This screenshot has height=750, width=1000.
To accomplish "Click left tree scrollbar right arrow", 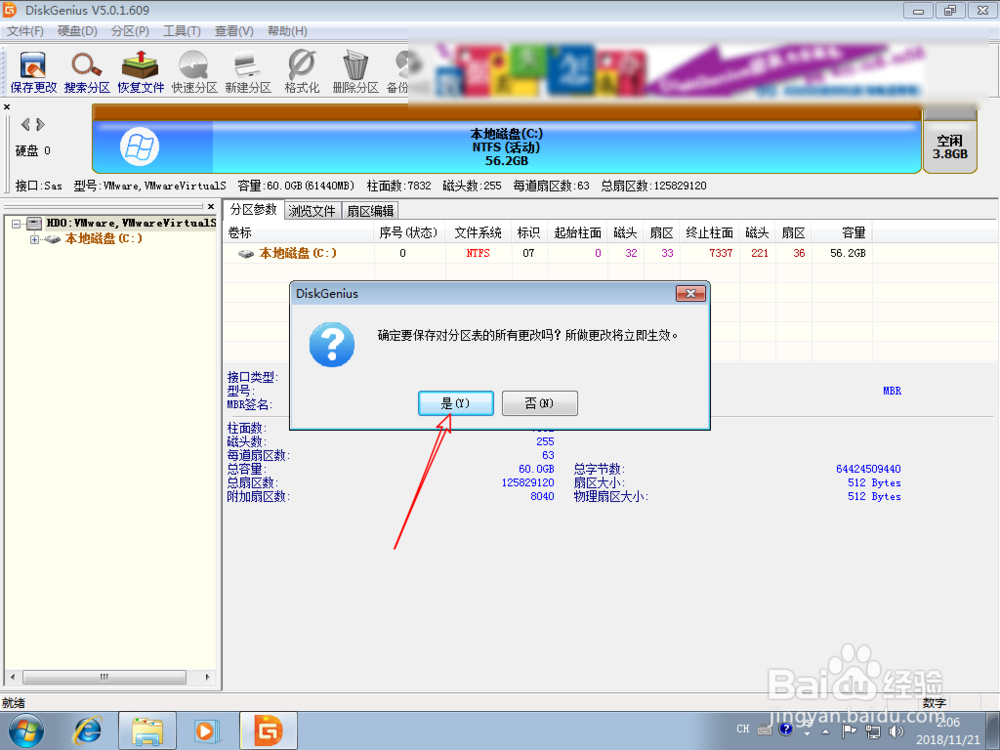I will click(x=207, y=677).
